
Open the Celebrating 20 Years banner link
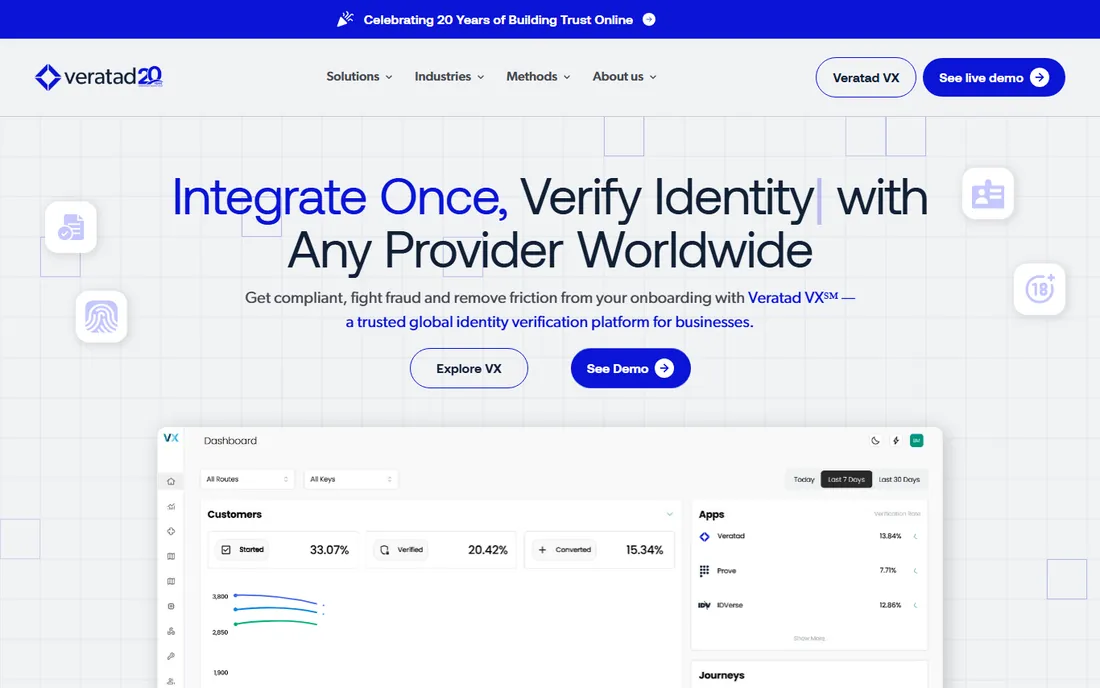498,20
